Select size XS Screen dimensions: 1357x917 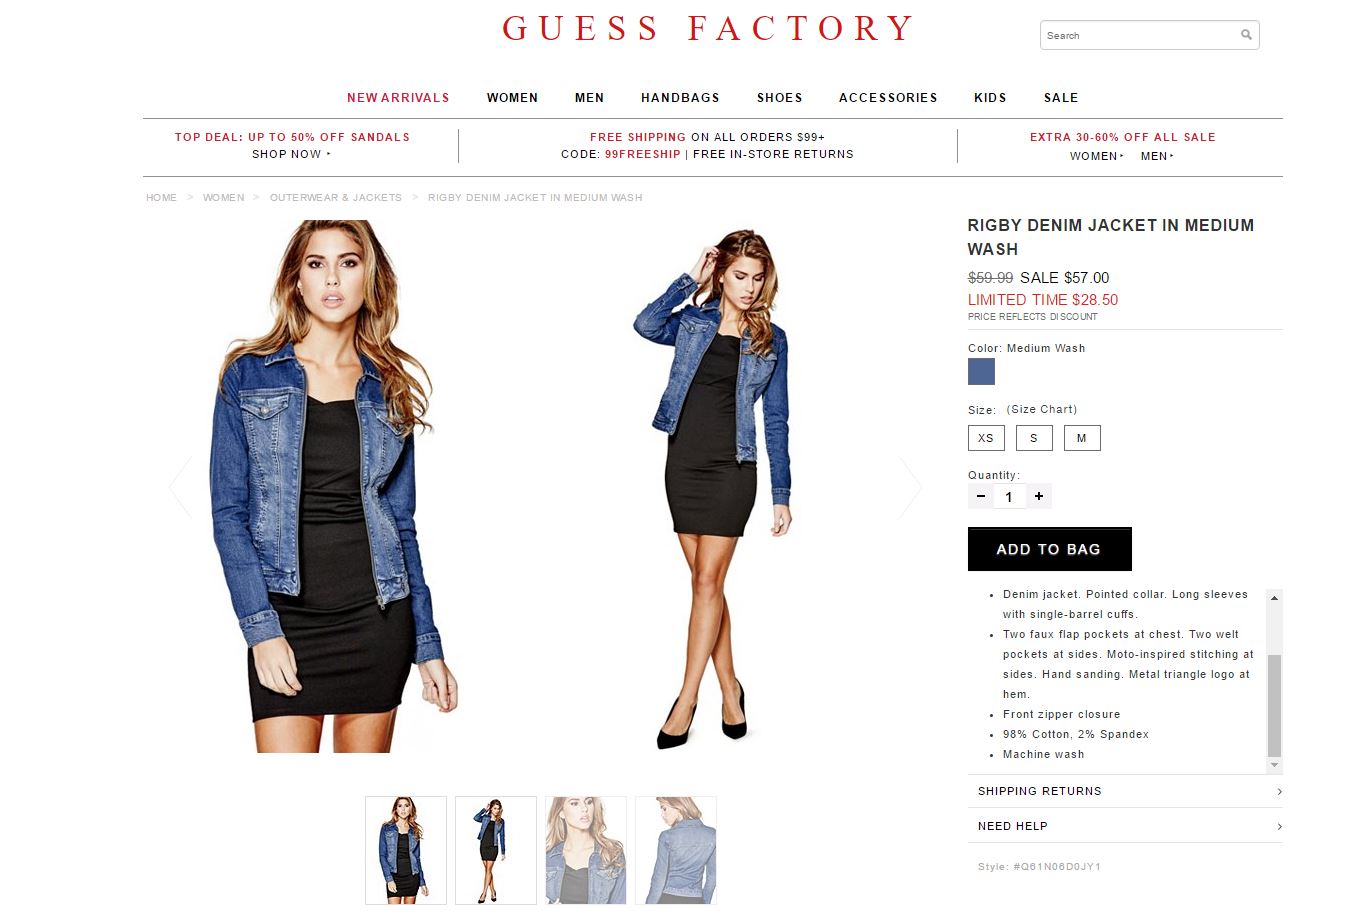986,438
